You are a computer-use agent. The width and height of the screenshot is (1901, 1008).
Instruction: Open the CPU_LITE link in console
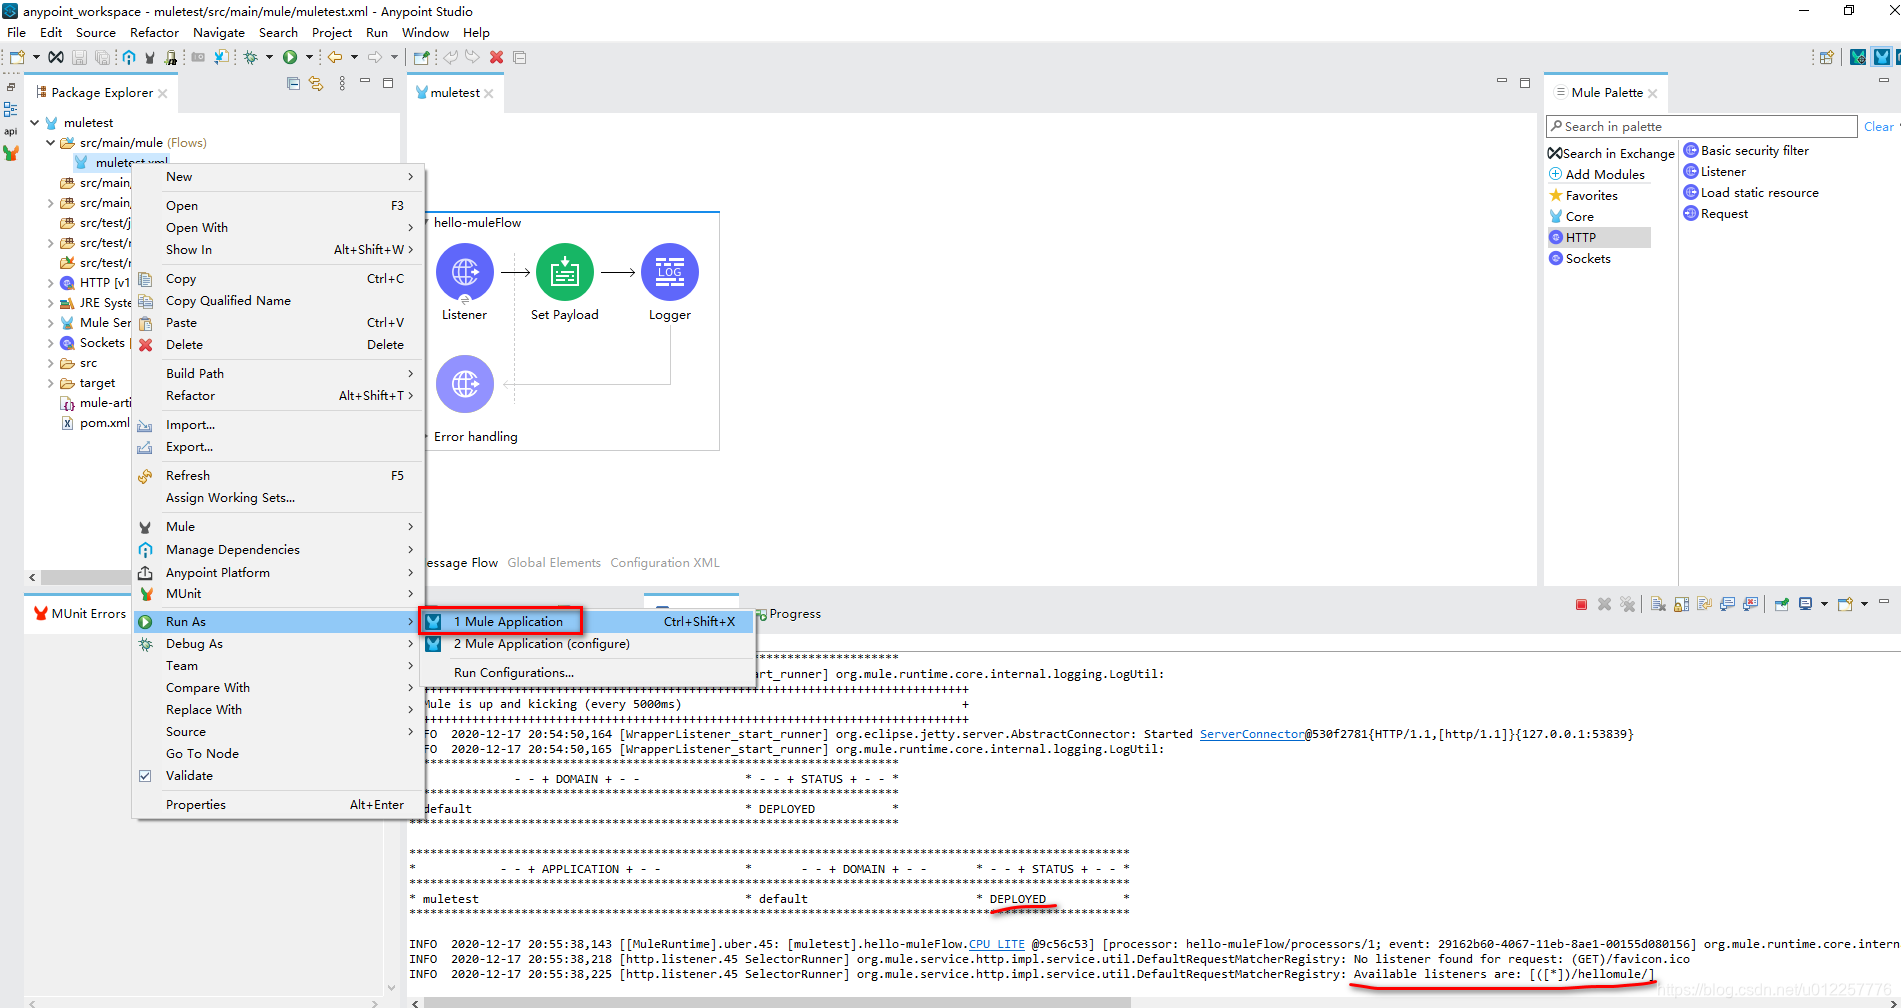coord(996,944)
